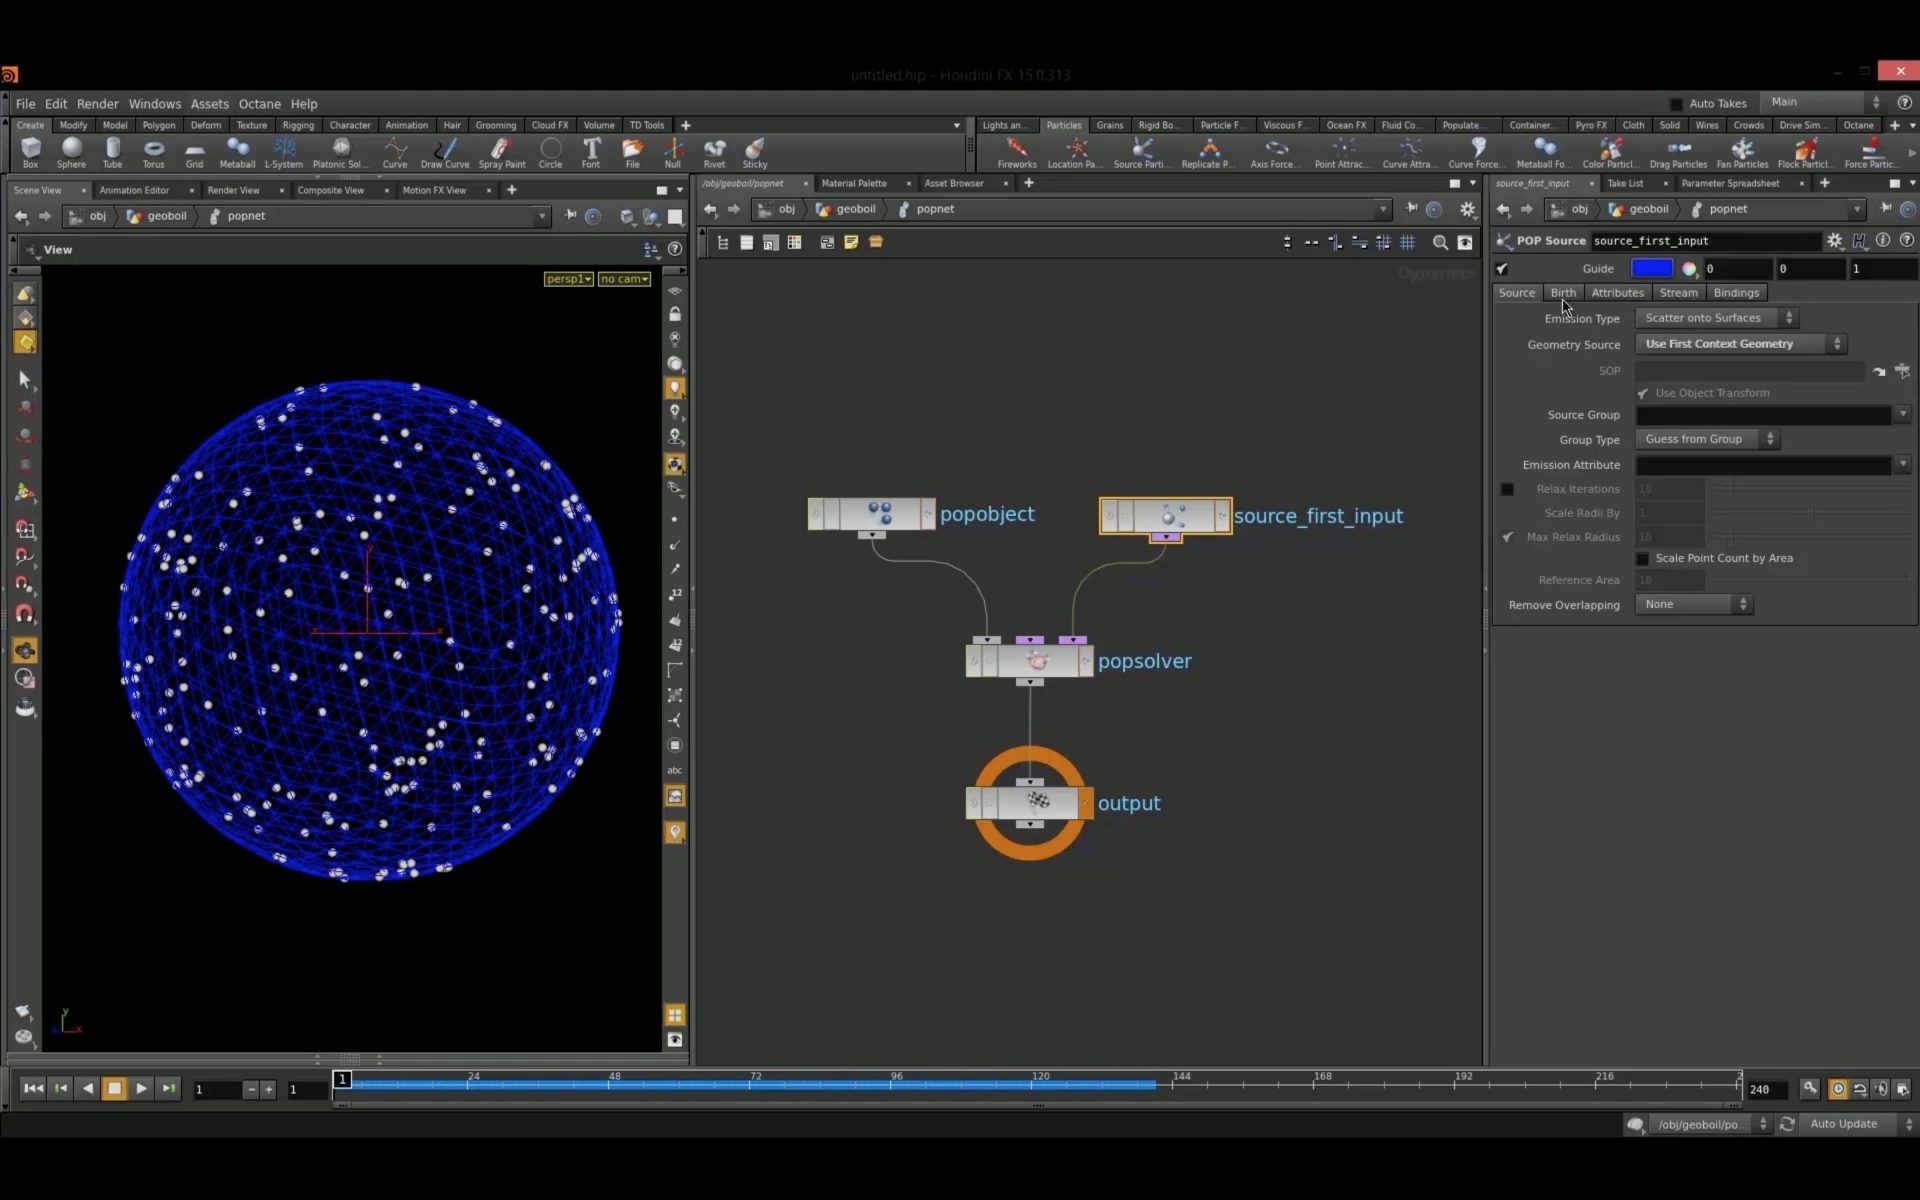Open Geometry Source dropdown options

(1836, 344)
